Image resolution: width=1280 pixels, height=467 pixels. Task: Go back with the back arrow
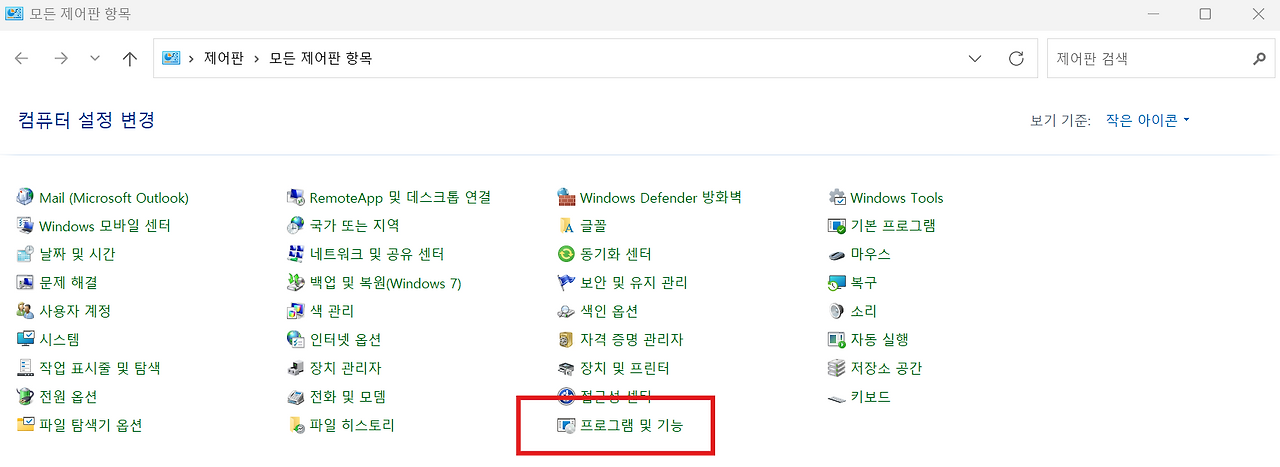(x=22, y=59)
